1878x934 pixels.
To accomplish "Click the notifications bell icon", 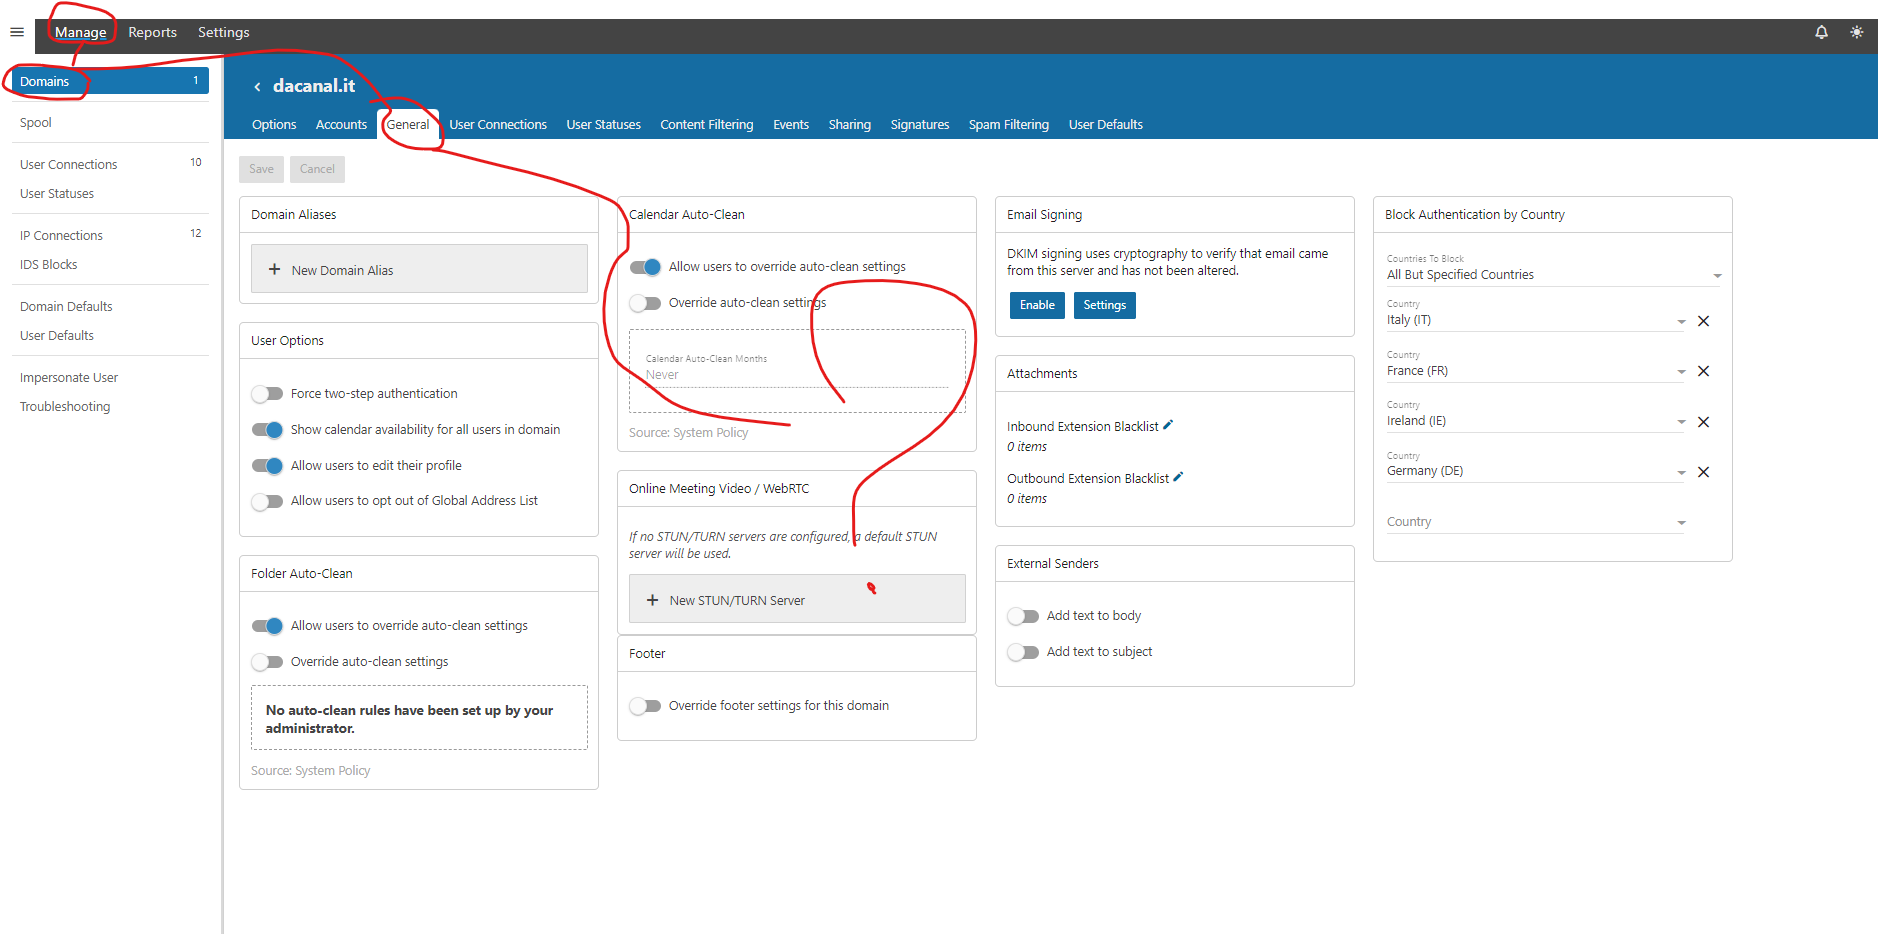I will (x=1821, y=32).
